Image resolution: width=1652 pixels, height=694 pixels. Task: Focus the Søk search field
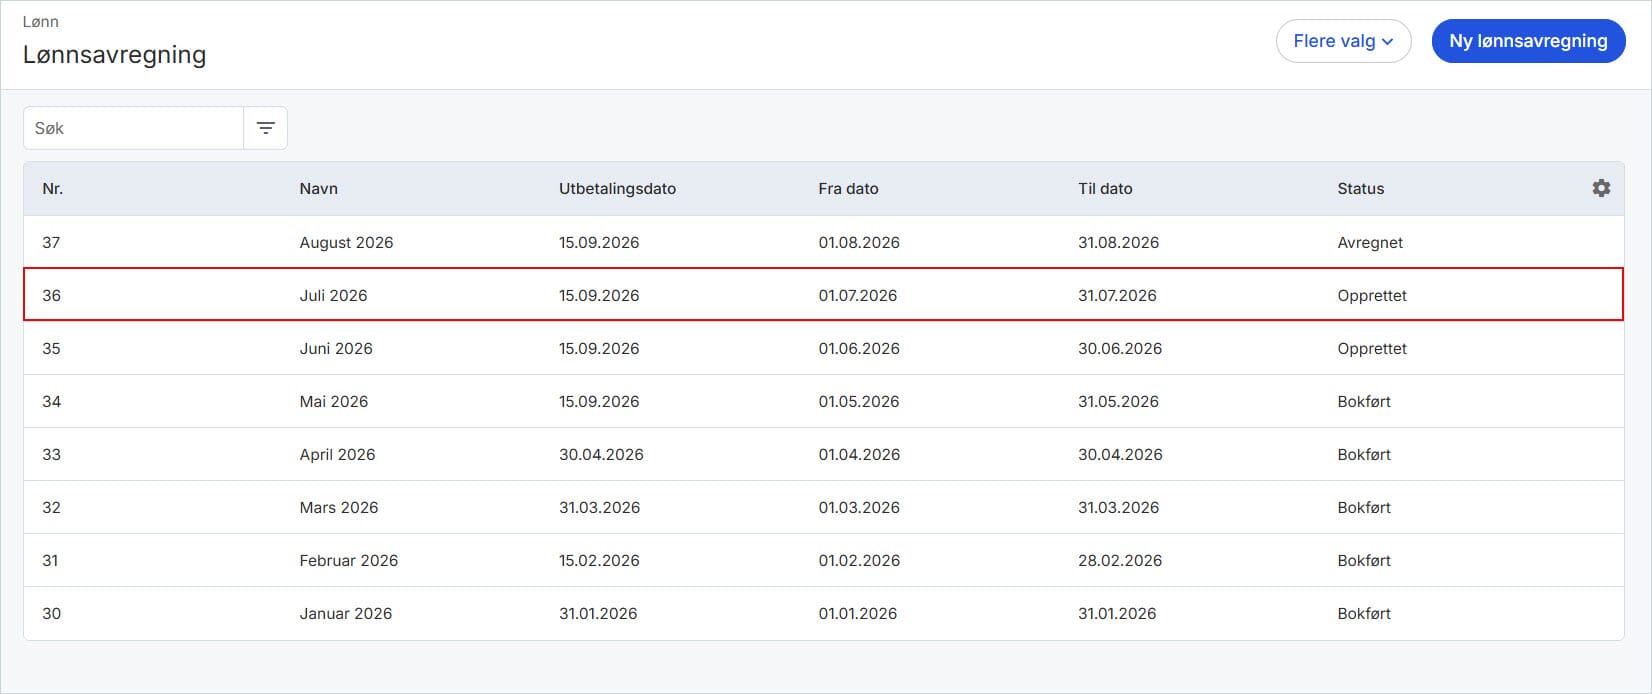pos(133,128)
